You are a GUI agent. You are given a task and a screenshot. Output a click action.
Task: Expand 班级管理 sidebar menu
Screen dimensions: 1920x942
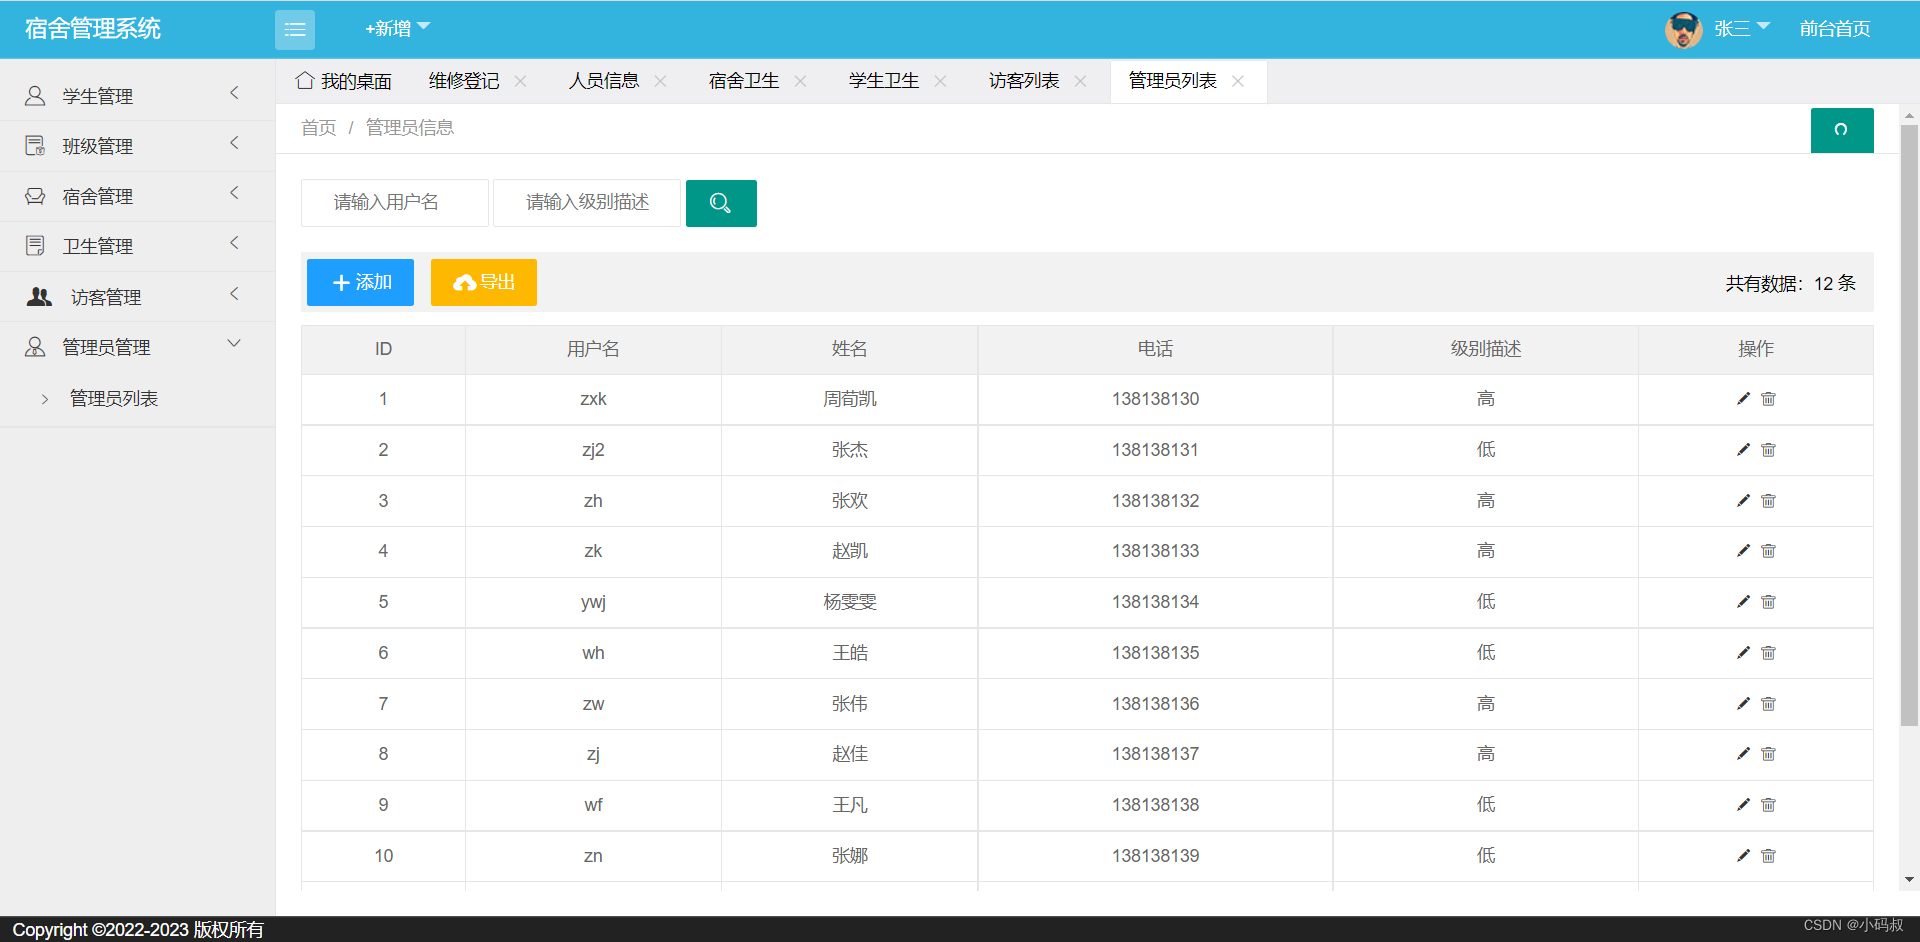tap(137, 146)
